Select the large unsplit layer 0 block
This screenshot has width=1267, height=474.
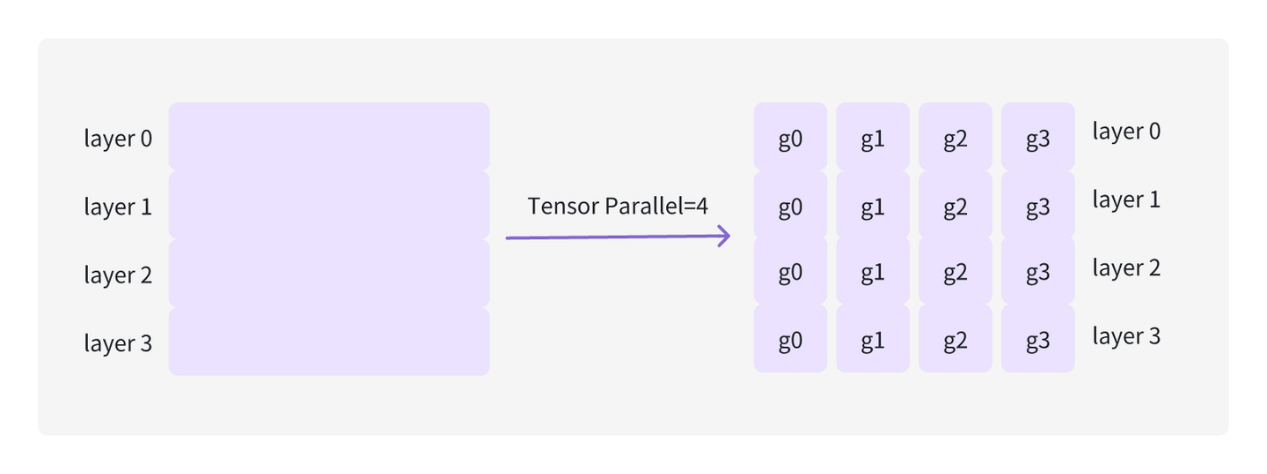pyautogui.click(x=329, y=137)
